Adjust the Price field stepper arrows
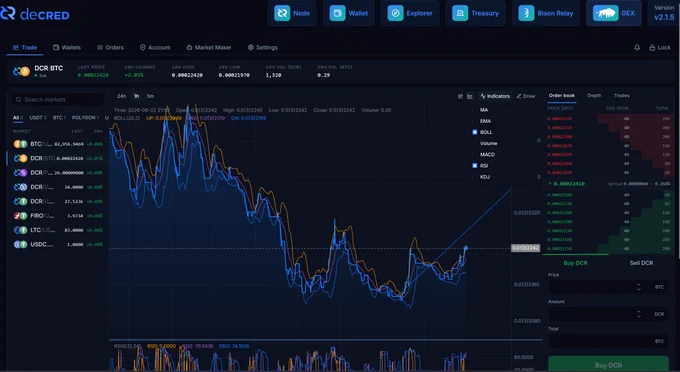680x372 pixels. pyautogui.click(x=639, y=287)
